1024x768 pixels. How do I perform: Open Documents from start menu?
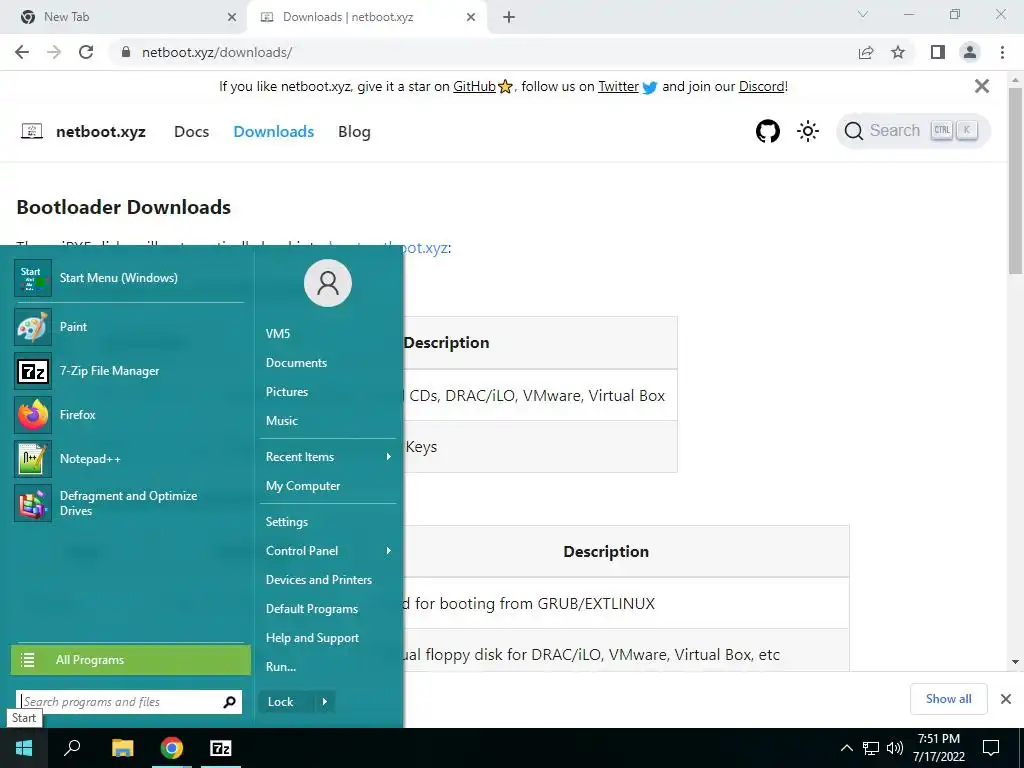[296, 363]
